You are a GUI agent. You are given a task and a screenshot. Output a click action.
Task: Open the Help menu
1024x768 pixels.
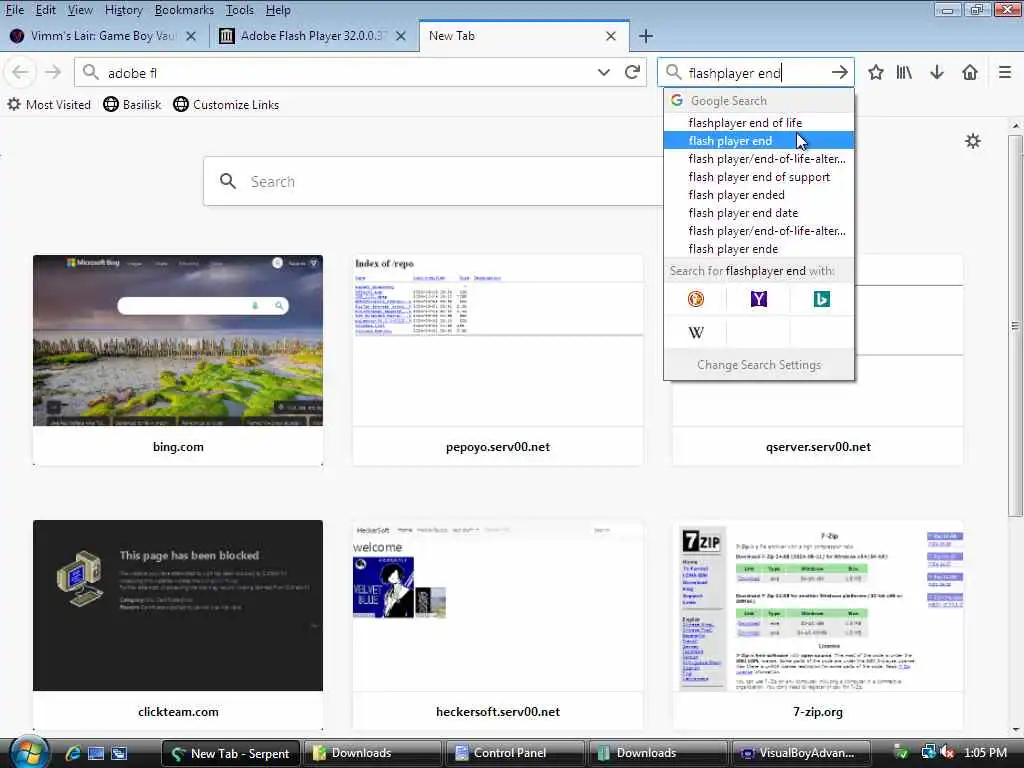pos(278,10)
